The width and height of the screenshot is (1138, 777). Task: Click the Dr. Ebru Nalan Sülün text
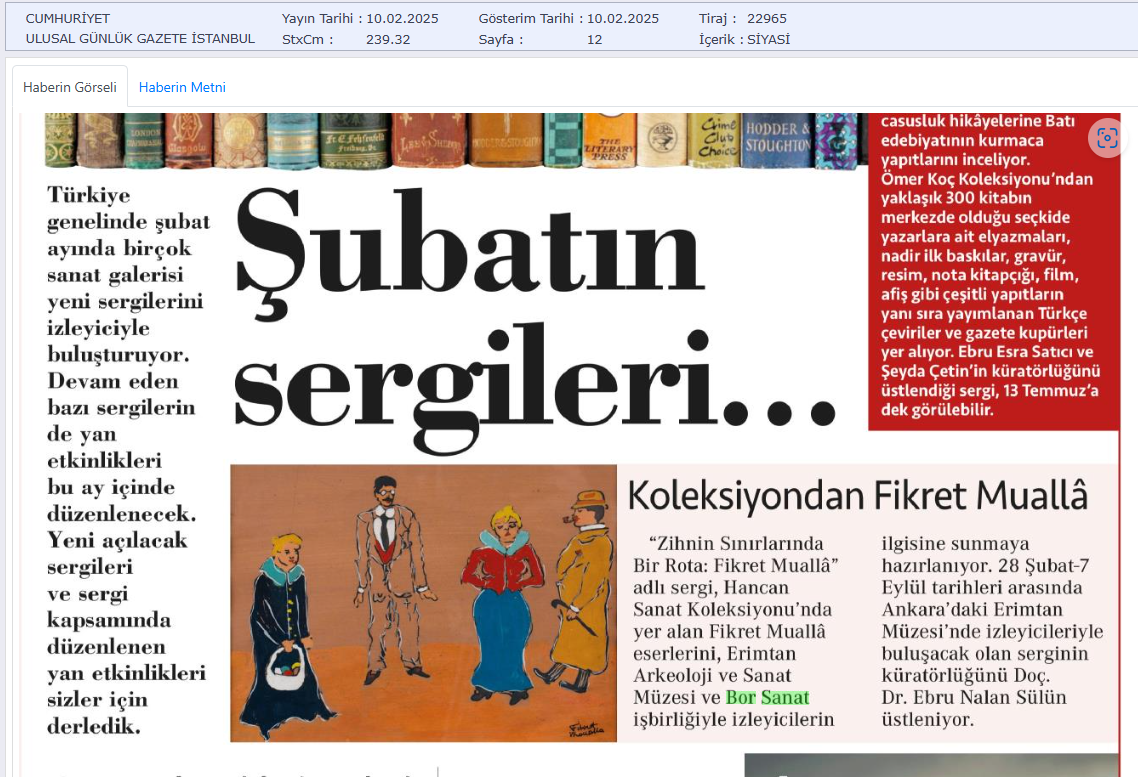[x=974, y=697]
